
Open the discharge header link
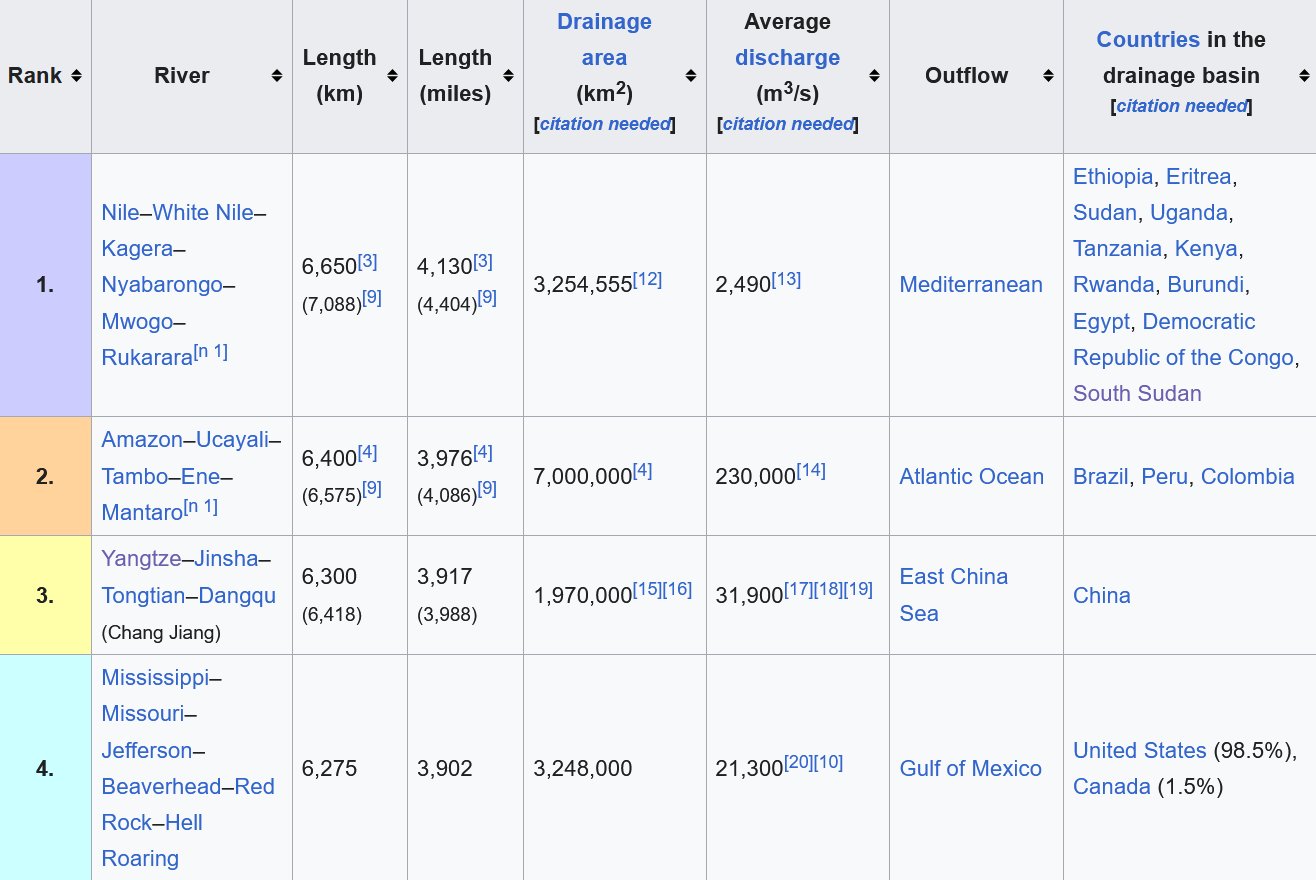787,58
